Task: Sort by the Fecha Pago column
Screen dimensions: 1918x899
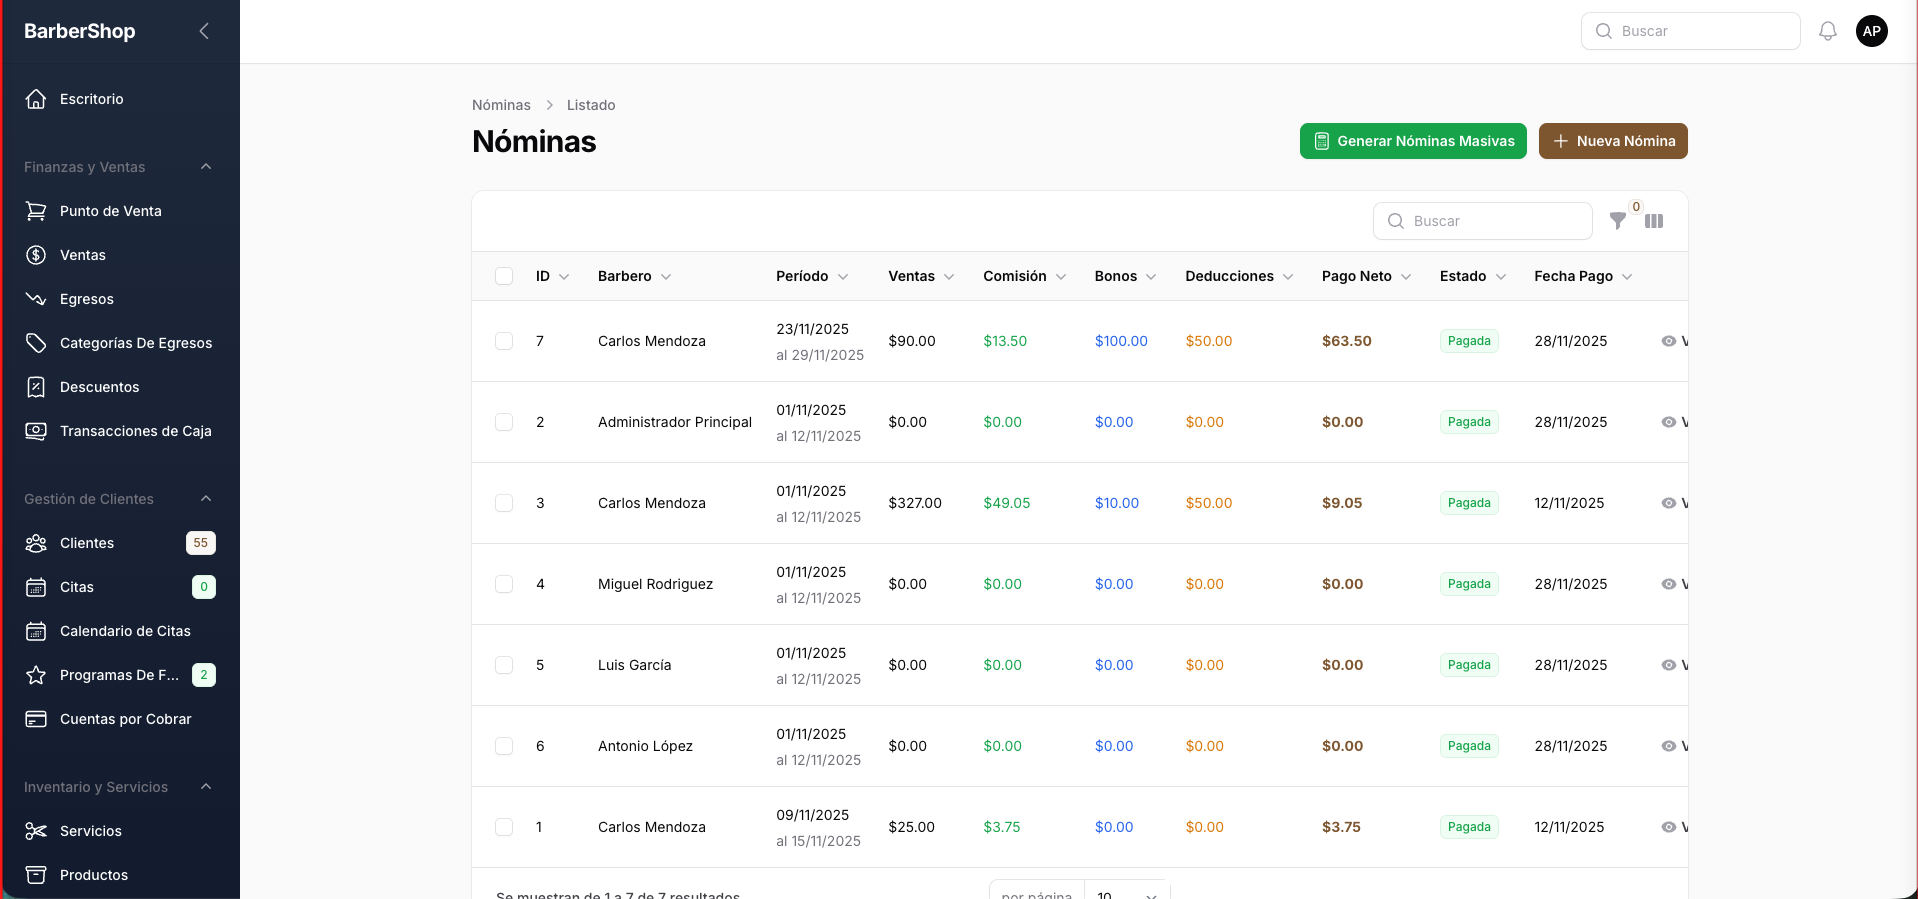Action: [1583, 276]
